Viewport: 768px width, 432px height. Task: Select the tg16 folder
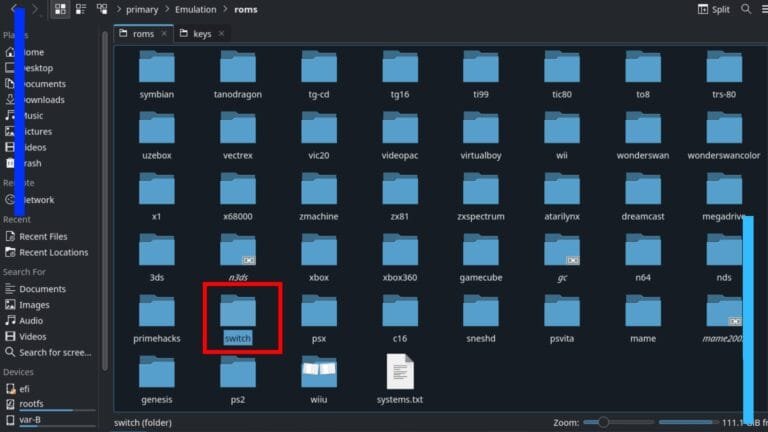click(x=400, y=74)
